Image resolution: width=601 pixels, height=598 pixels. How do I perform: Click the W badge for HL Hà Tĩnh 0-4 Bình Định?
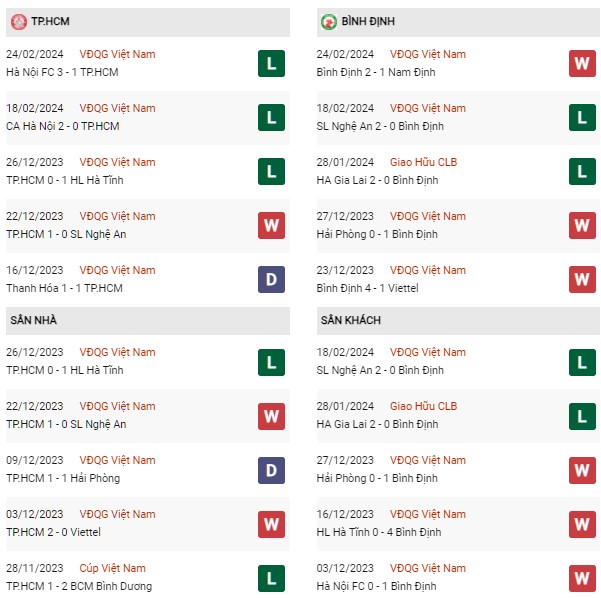582,524
